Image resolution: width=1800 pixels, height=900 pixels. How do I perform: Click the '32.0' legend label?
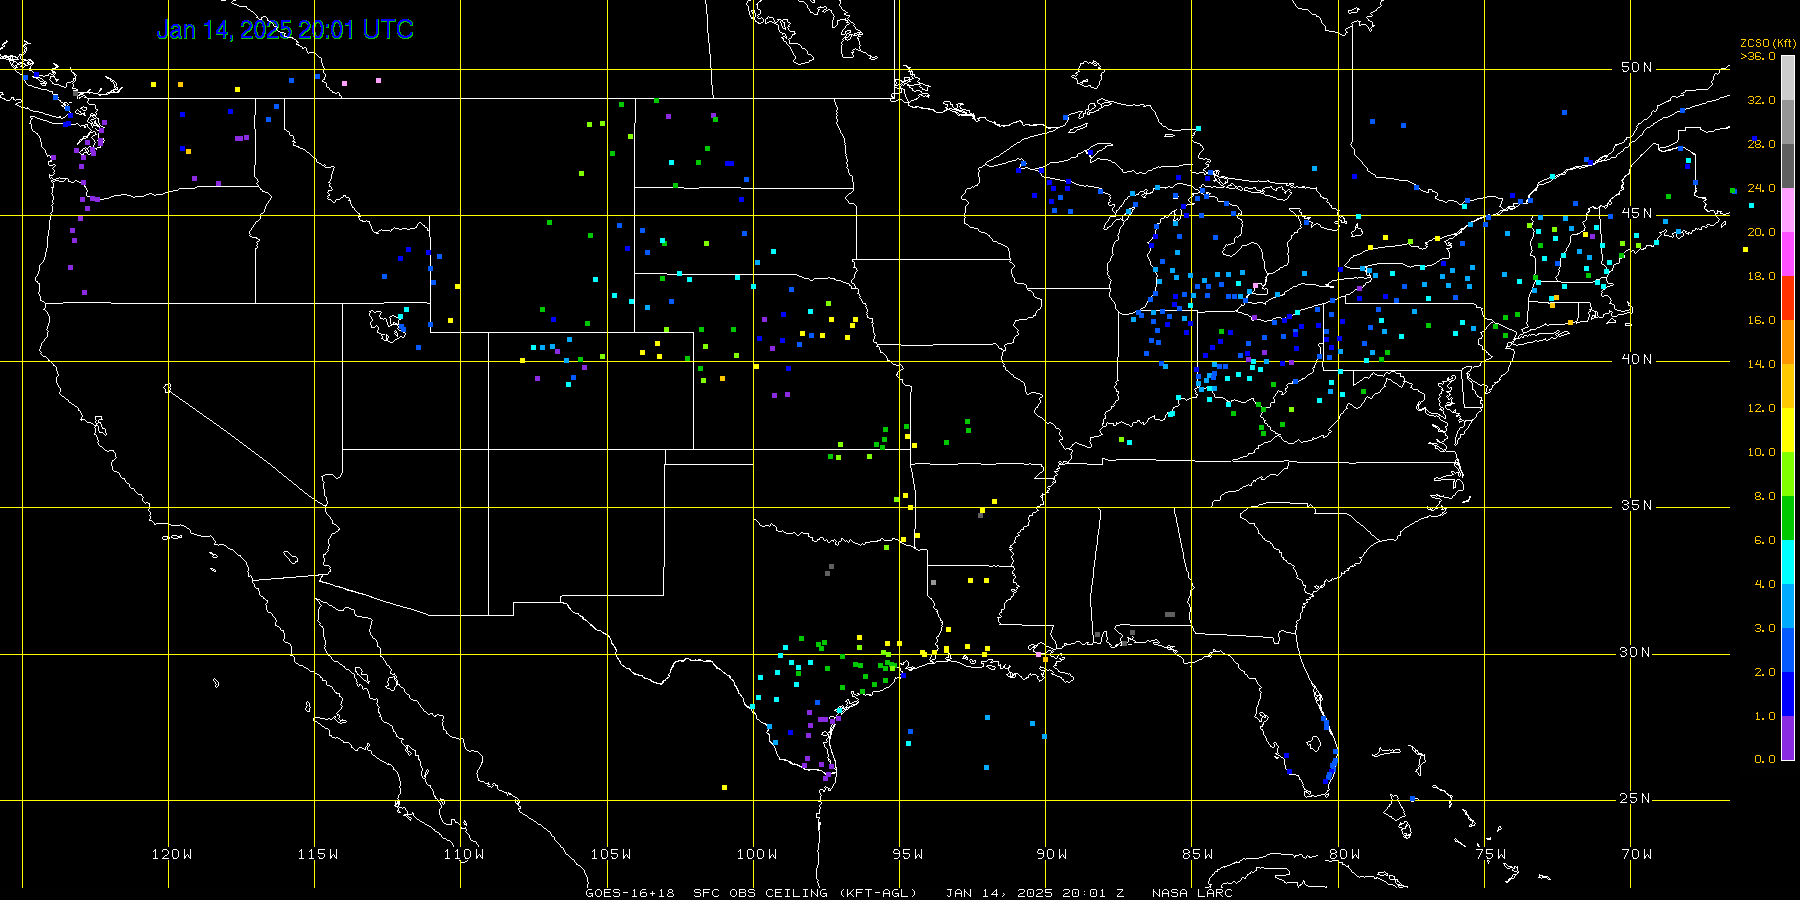point(1761,100)
